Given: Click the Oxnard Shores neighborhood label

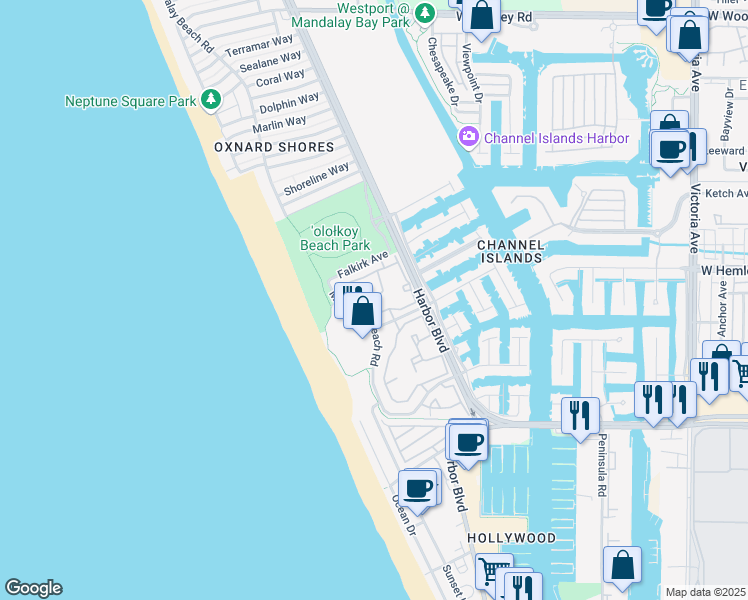Looking at the screenshot, I should pyautogui.click(x=274, y=147).
